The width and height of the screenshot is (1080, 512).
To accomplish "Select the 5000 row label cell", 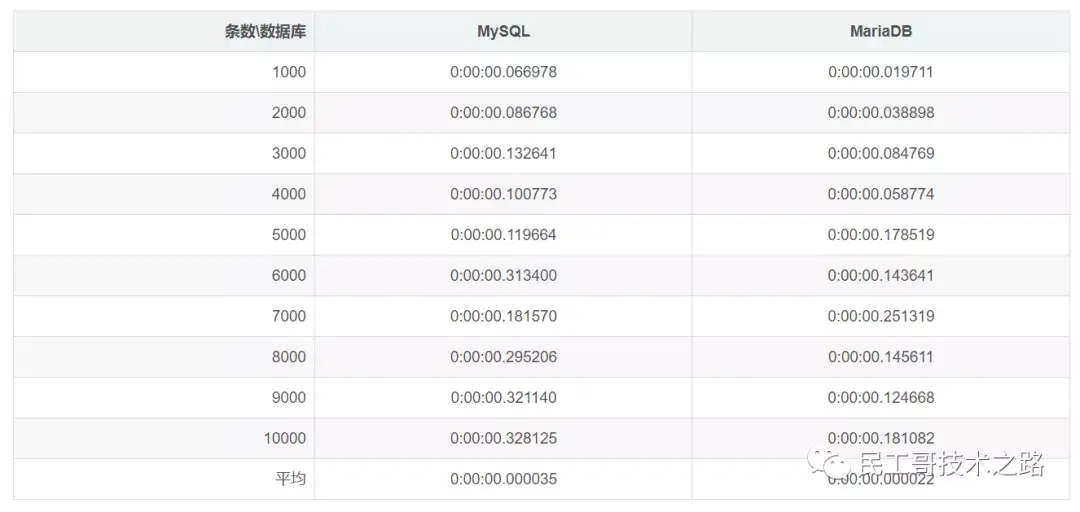I will tap(288, 235).
